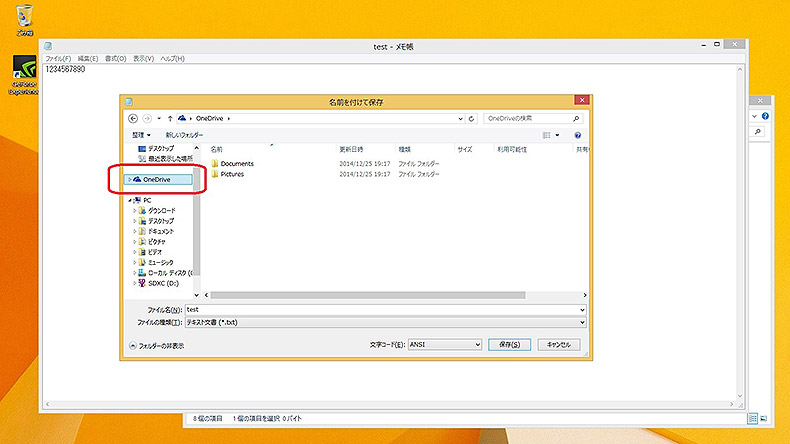Click the Pictures folder icon
The height and width of the screenshot is (444, 790).
coord(215,174)
